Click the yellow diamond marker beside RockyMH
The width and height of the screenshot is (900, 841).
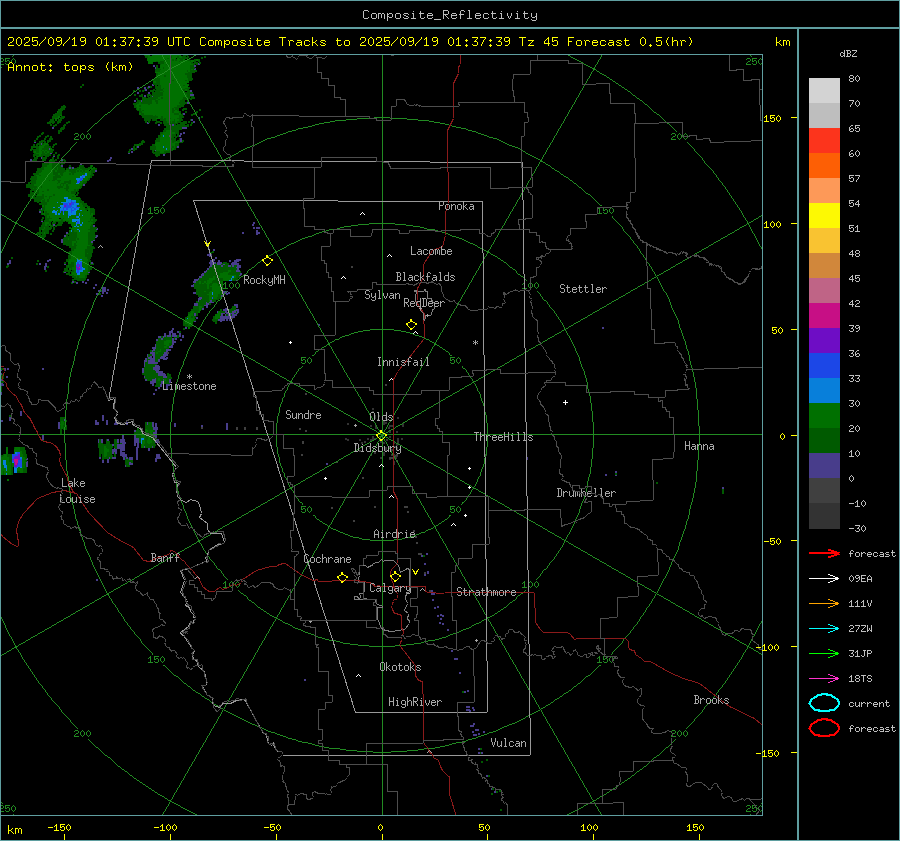[x=267, y=260]
